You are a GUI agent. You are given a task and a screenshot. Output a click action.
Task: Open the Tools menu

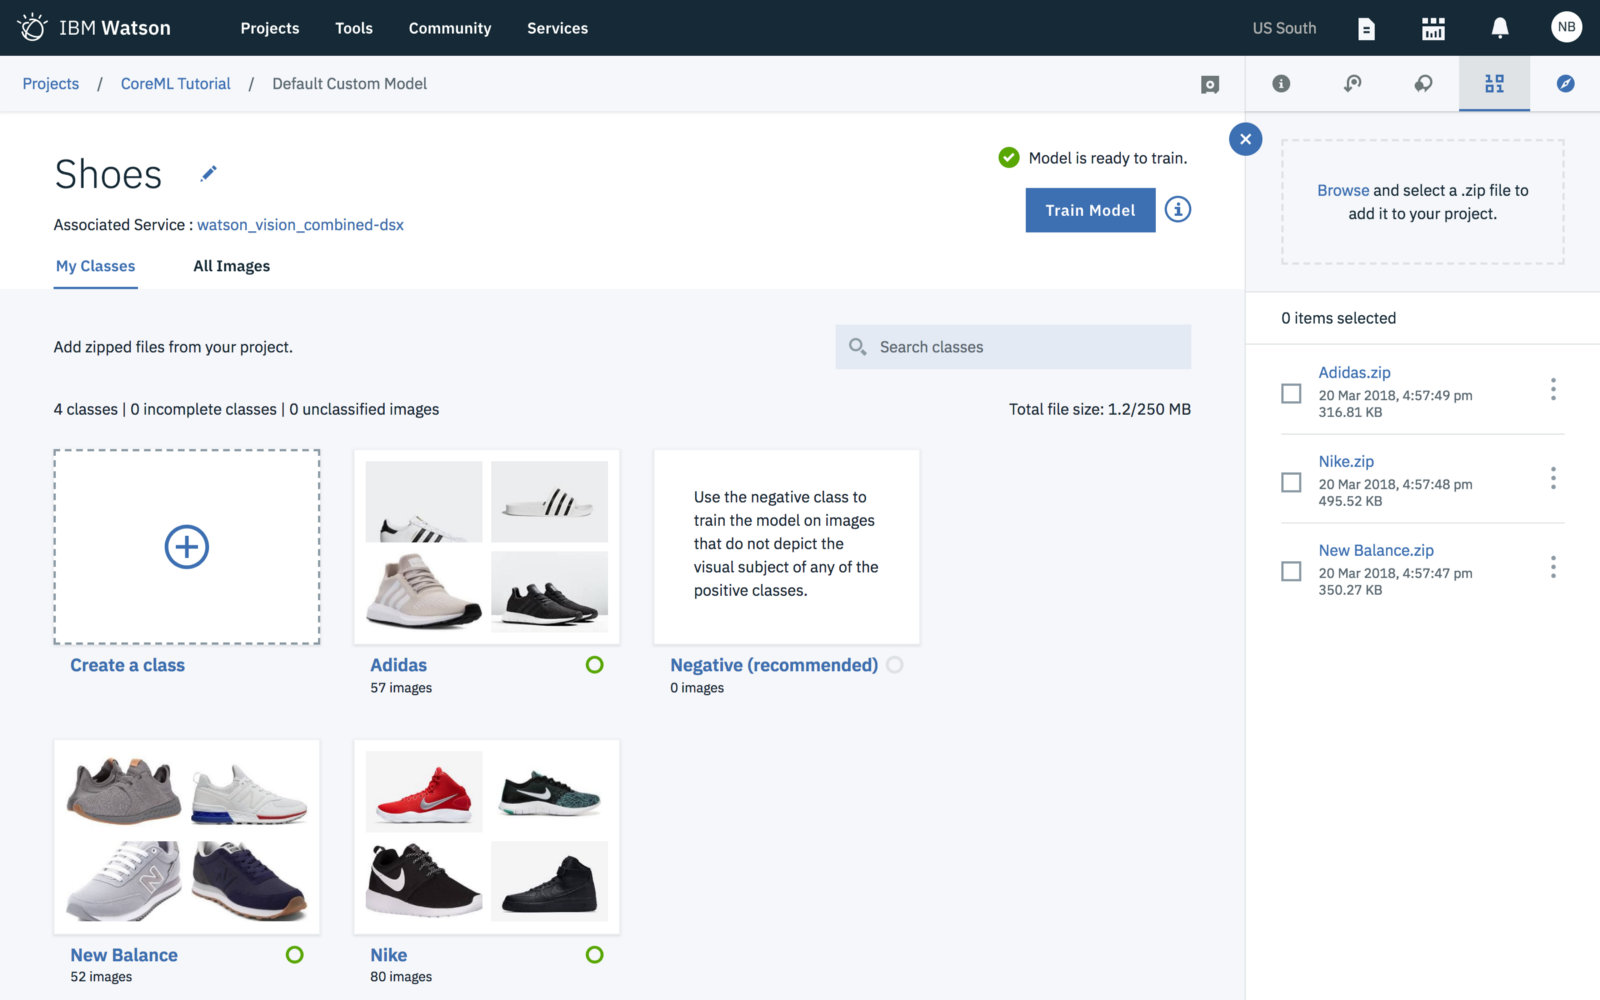coord(353,28)
